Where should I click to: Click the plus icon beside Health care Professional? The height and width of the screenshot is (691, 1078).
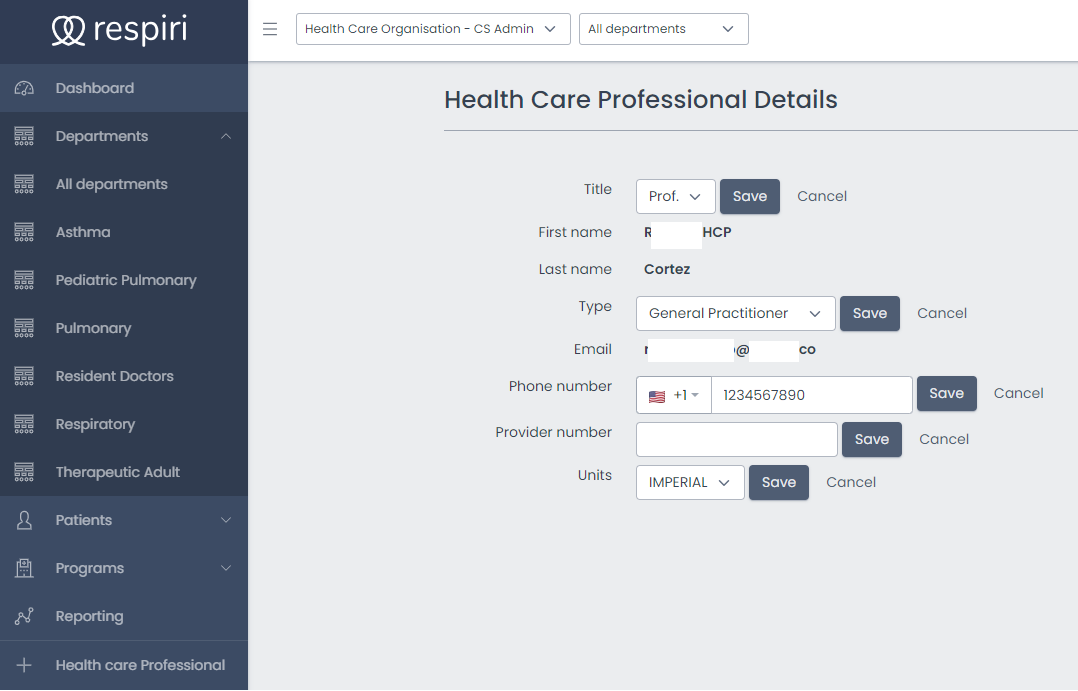click(25, 665)
